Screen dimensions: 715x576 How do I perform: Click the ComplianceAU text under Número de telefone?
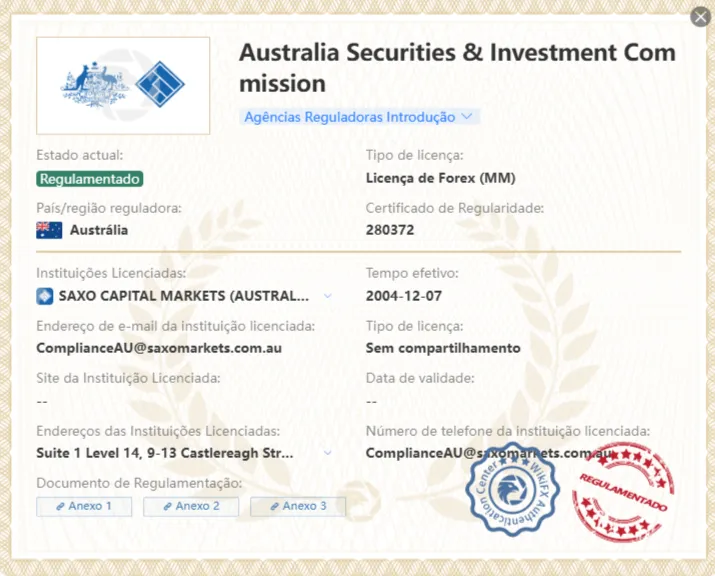[x=488, y=453]
